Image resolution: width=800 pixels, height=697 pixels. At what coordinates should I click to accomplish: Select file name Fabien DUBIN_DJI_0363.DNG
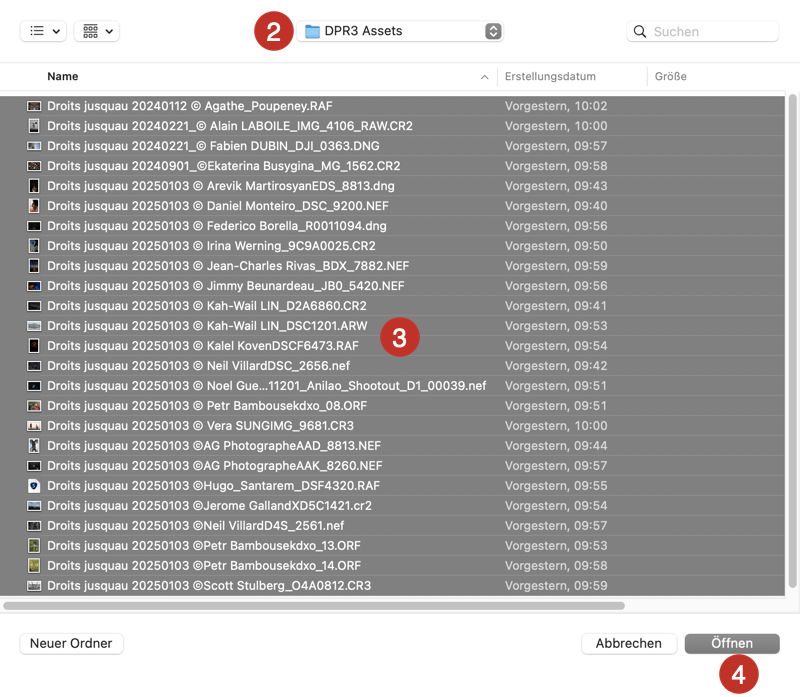(x=213, y=146)
